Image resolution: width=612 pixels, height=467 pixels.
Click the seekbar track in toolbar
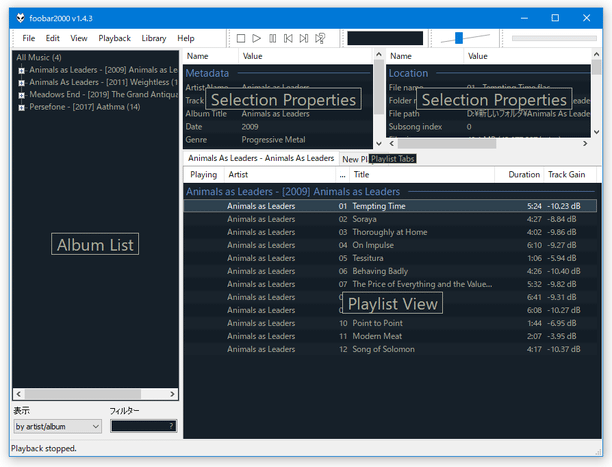(554, 38)
